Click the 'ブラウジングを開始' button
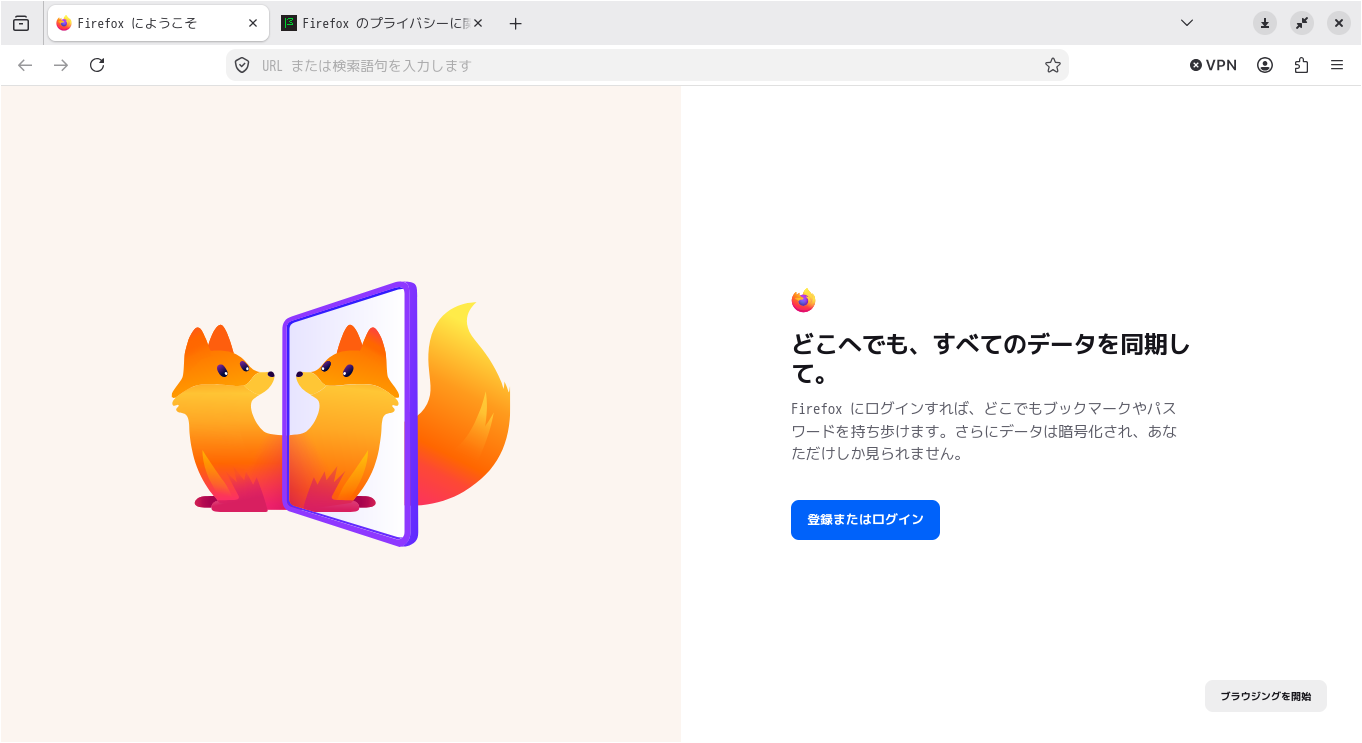 1266,696
